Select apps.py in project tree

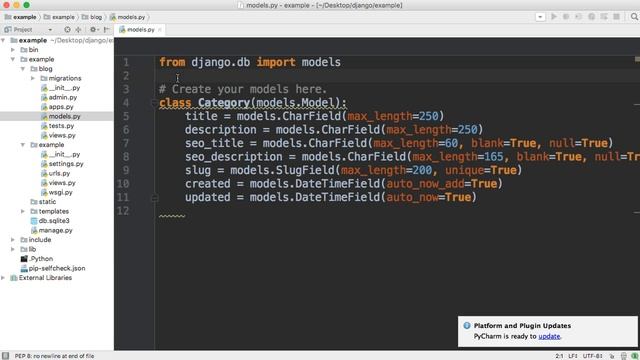point(57,107)
